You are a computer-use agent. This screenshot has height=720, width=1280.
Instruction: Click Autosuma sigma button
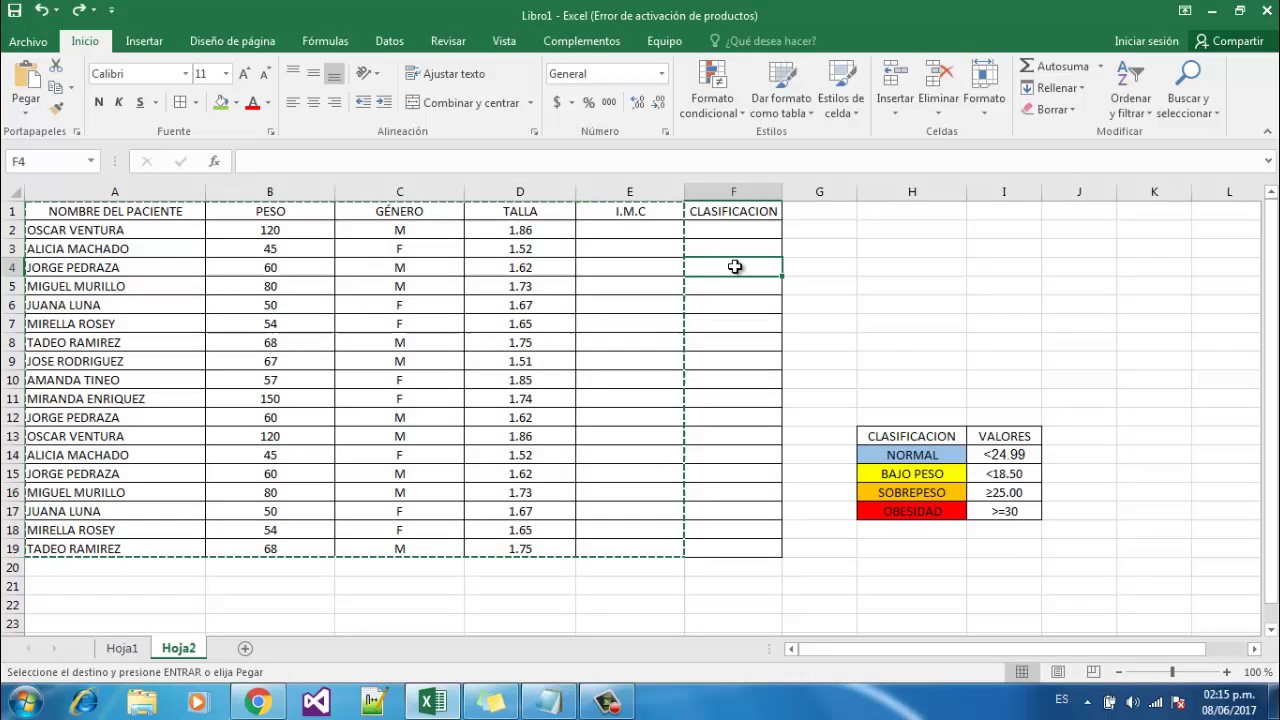click(1054, 66)
